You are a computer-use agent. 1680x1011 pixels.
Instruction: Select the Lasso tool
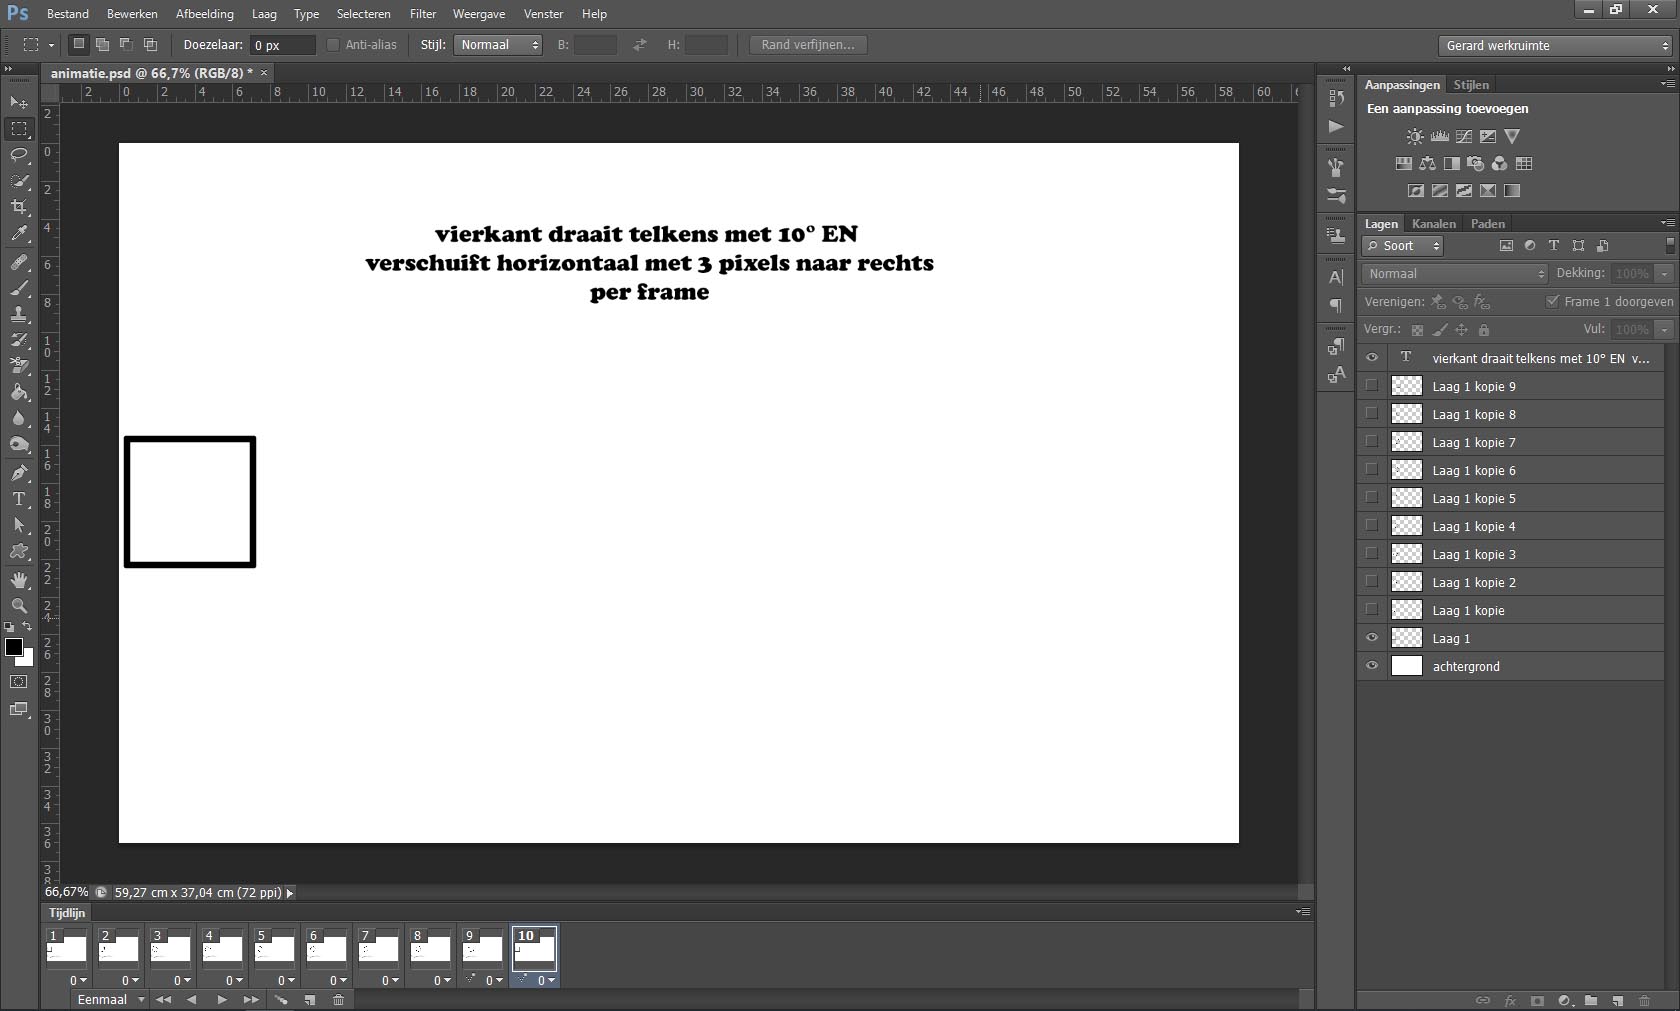click(19, 155)
